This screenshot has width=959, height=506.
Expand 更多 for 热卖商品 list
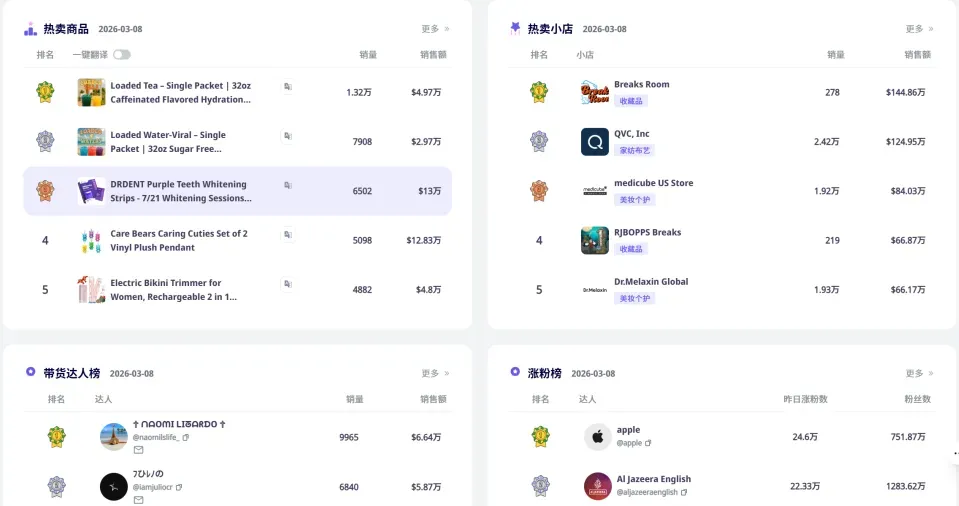tap(435, 29)
